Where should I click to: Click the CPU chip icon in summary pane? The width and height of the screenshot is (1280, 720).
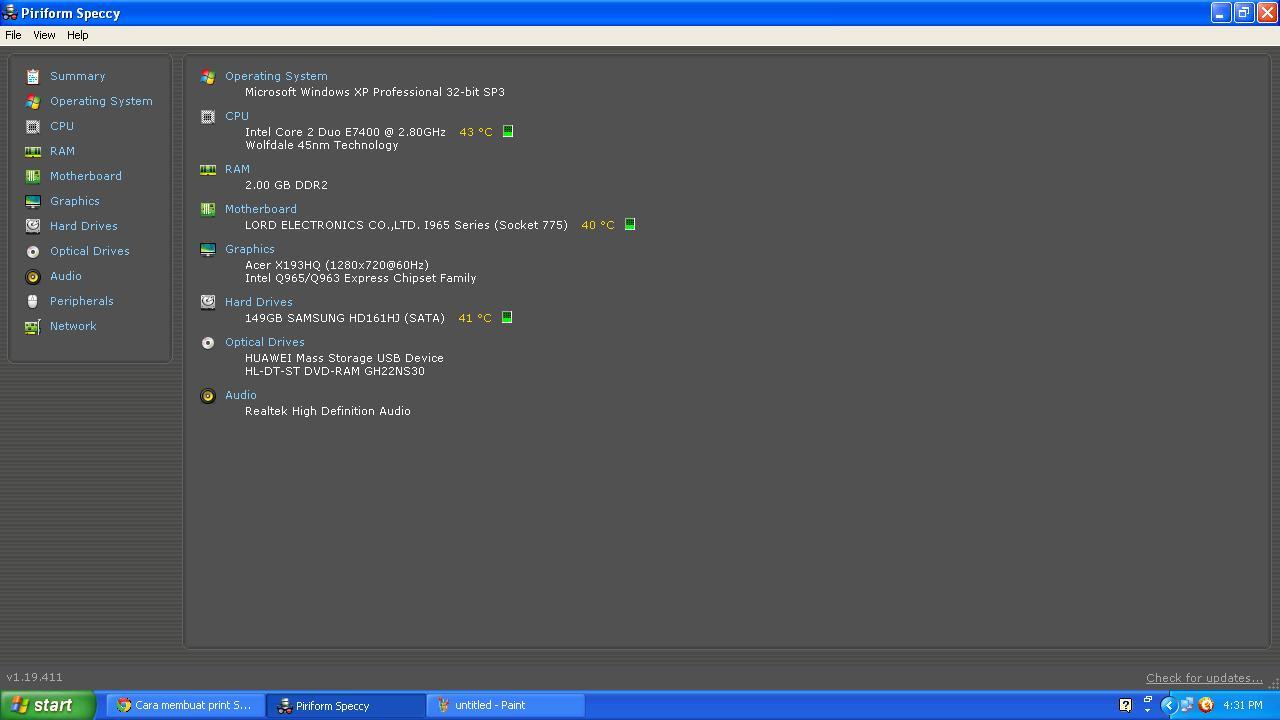point(208,116)
